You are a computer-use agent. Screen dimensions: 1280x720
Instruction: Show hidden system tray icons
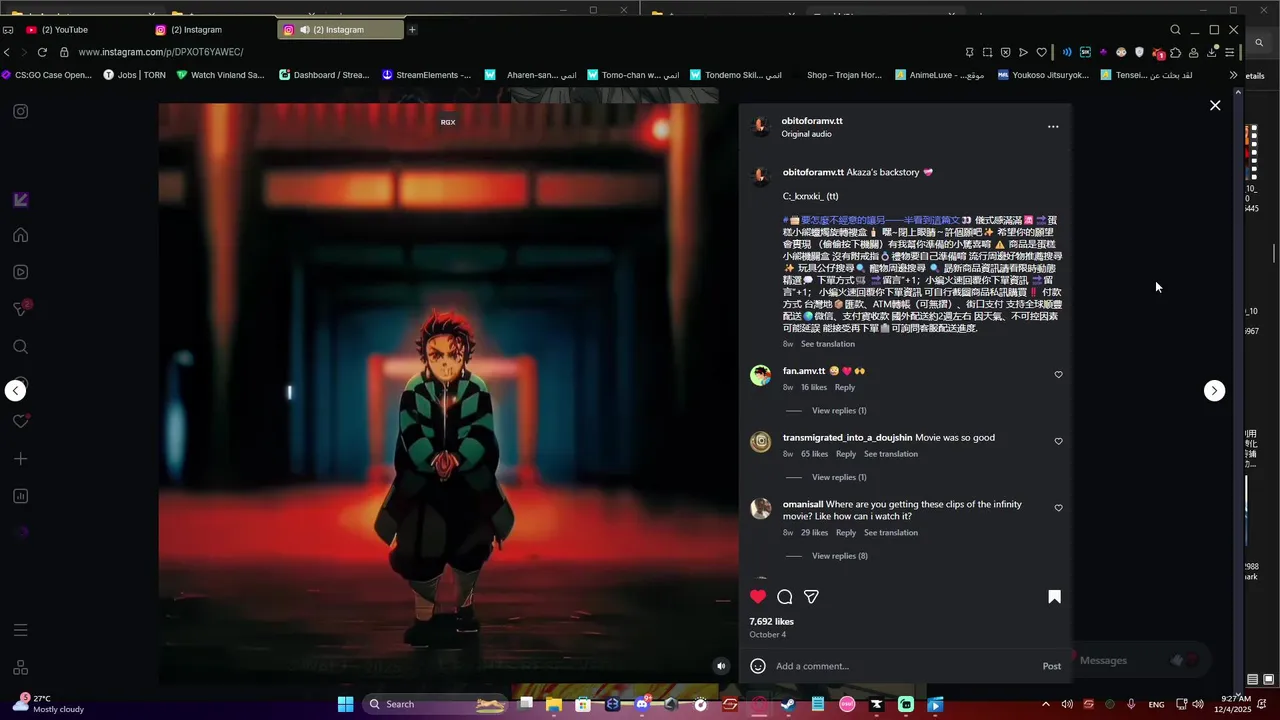click(x=1046, y=704)
